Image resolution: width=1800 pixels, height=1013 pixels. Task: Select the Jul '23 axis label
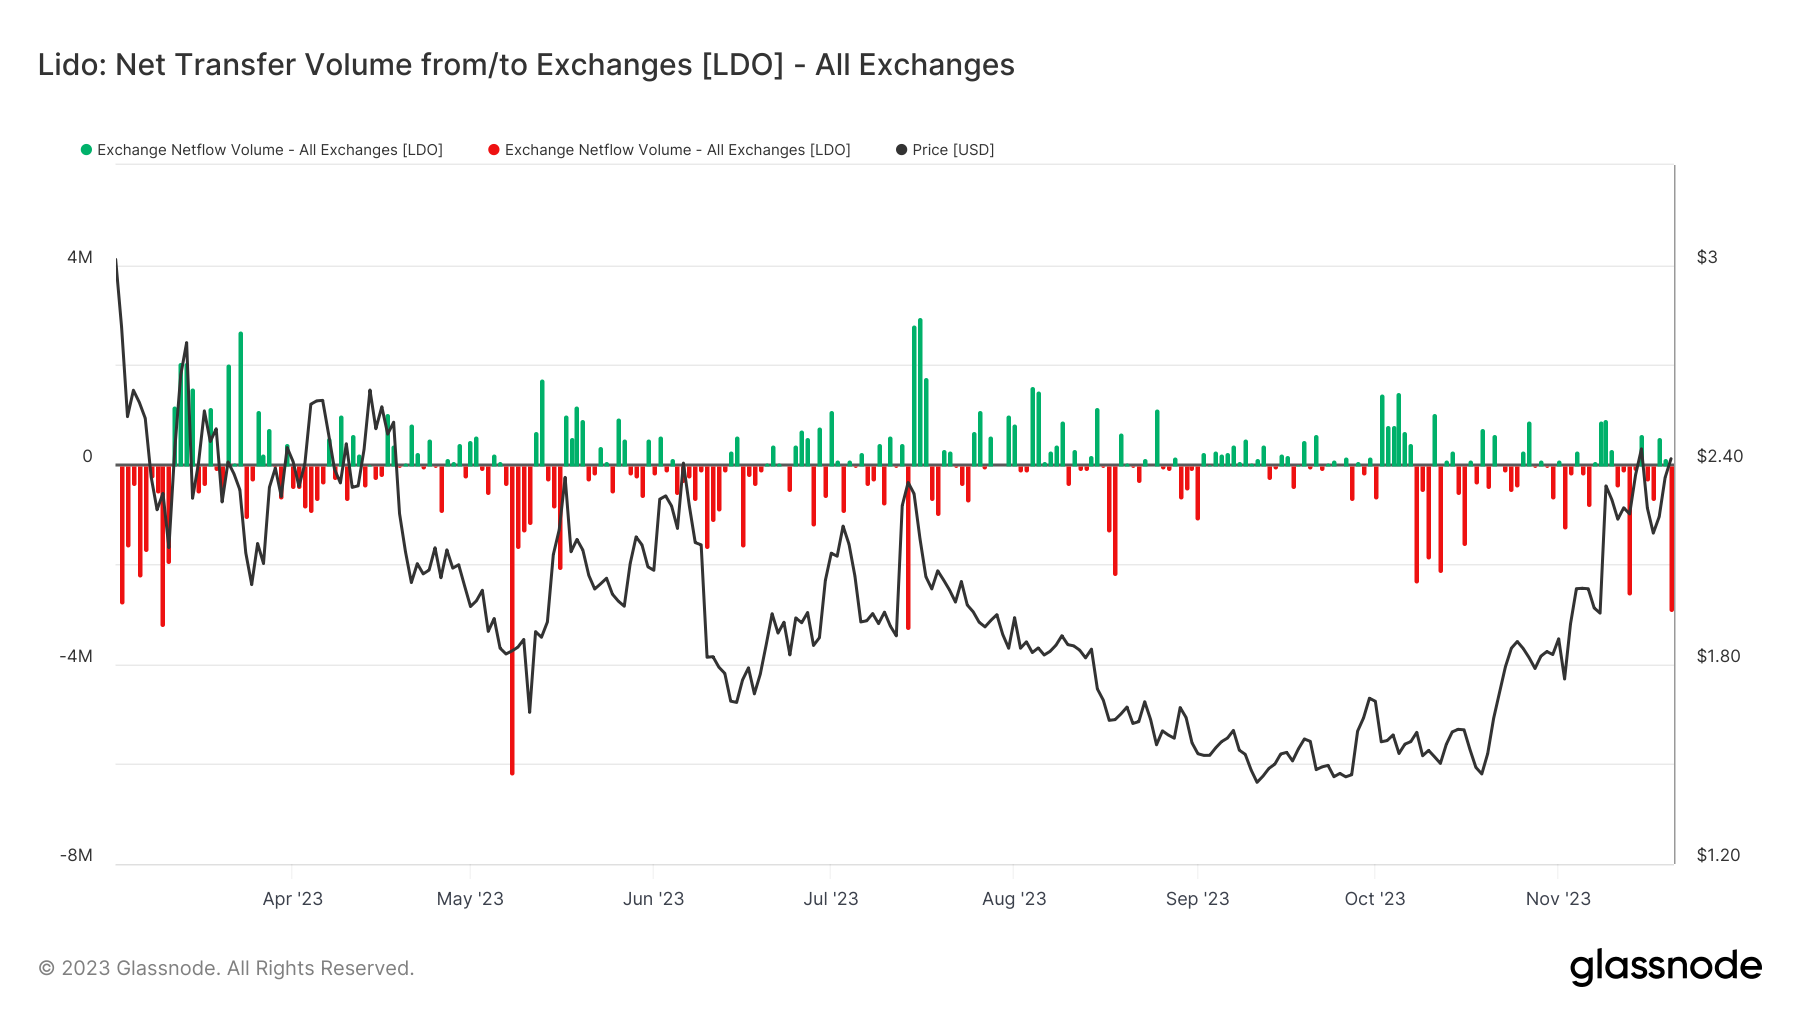pos(831,898)
